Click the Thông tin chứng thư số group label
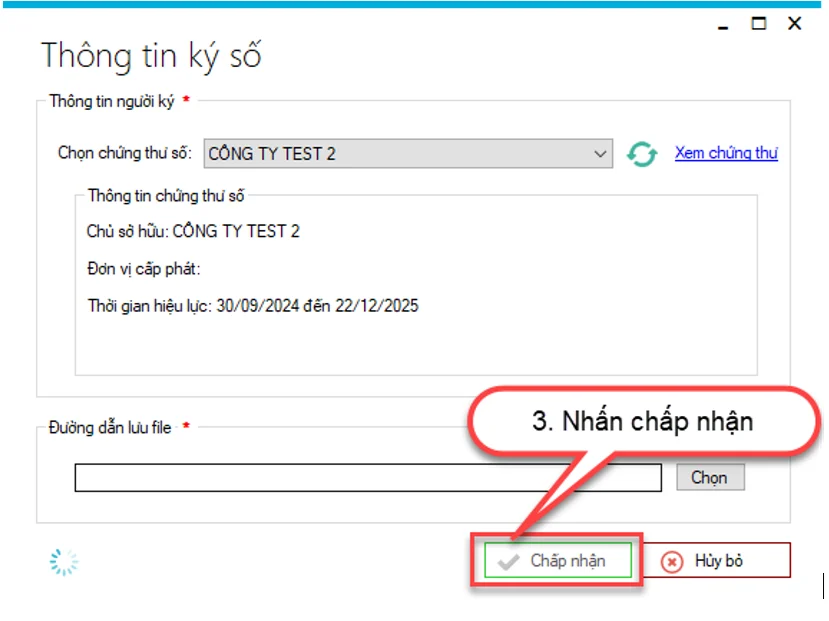 click(x=166, y=196)
